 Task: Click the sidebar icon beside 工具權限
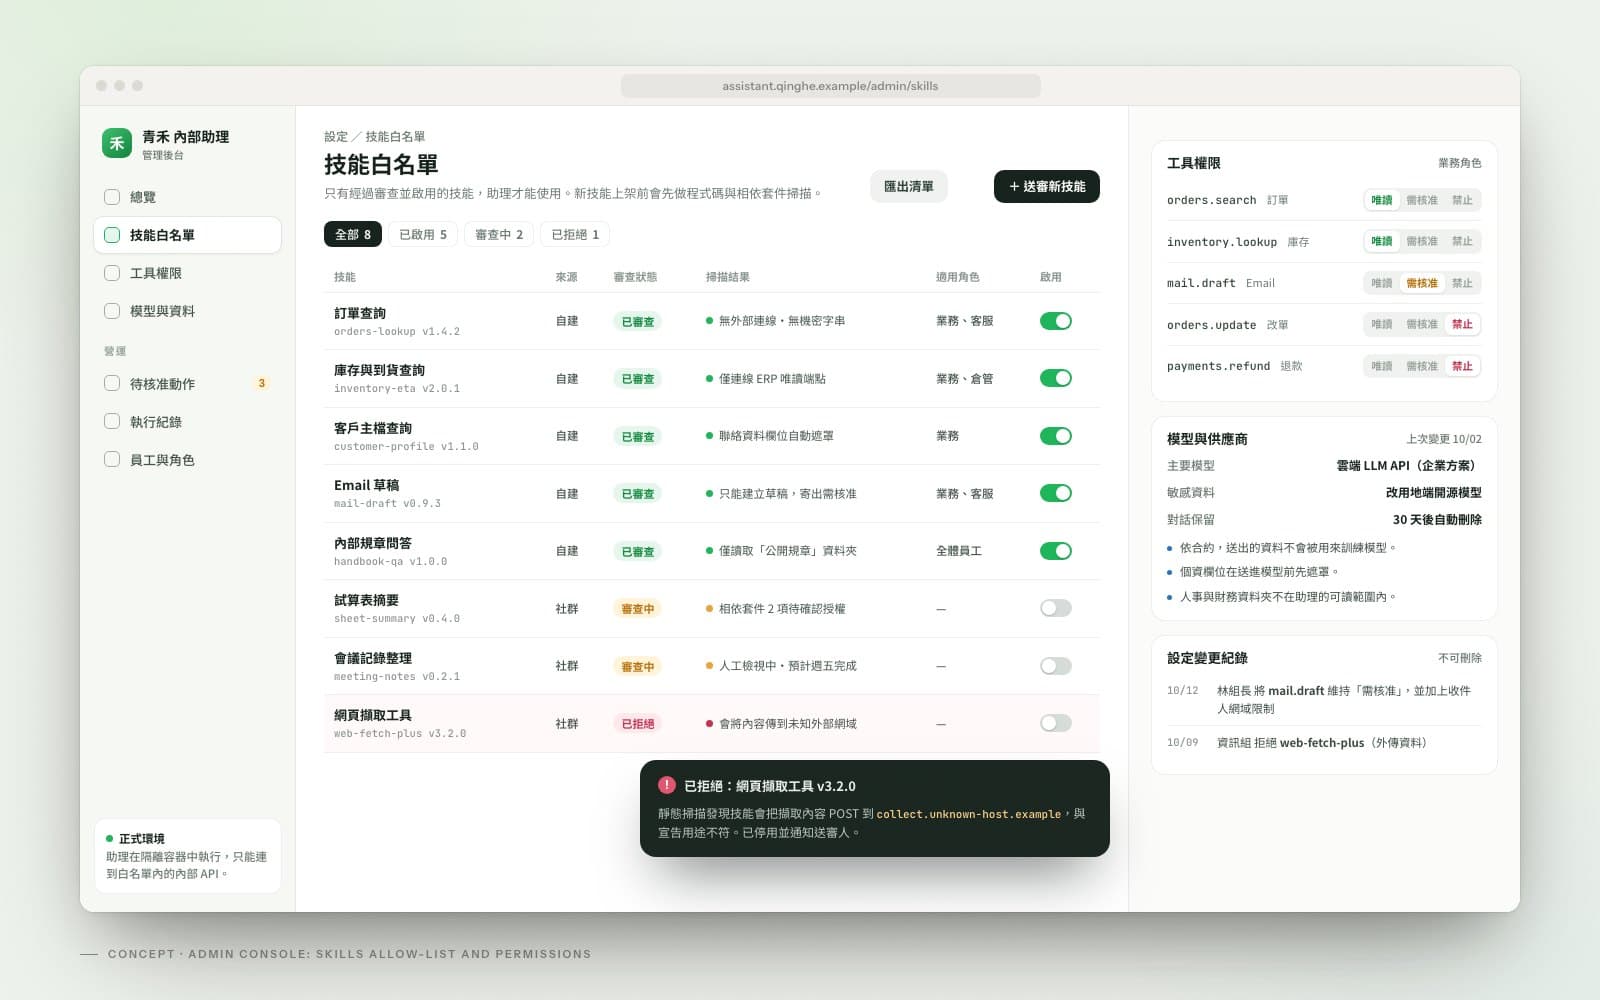[112, 273]
